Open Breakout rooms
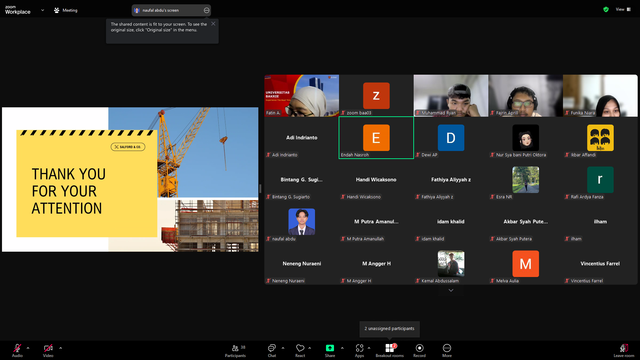 pos(390,350)
